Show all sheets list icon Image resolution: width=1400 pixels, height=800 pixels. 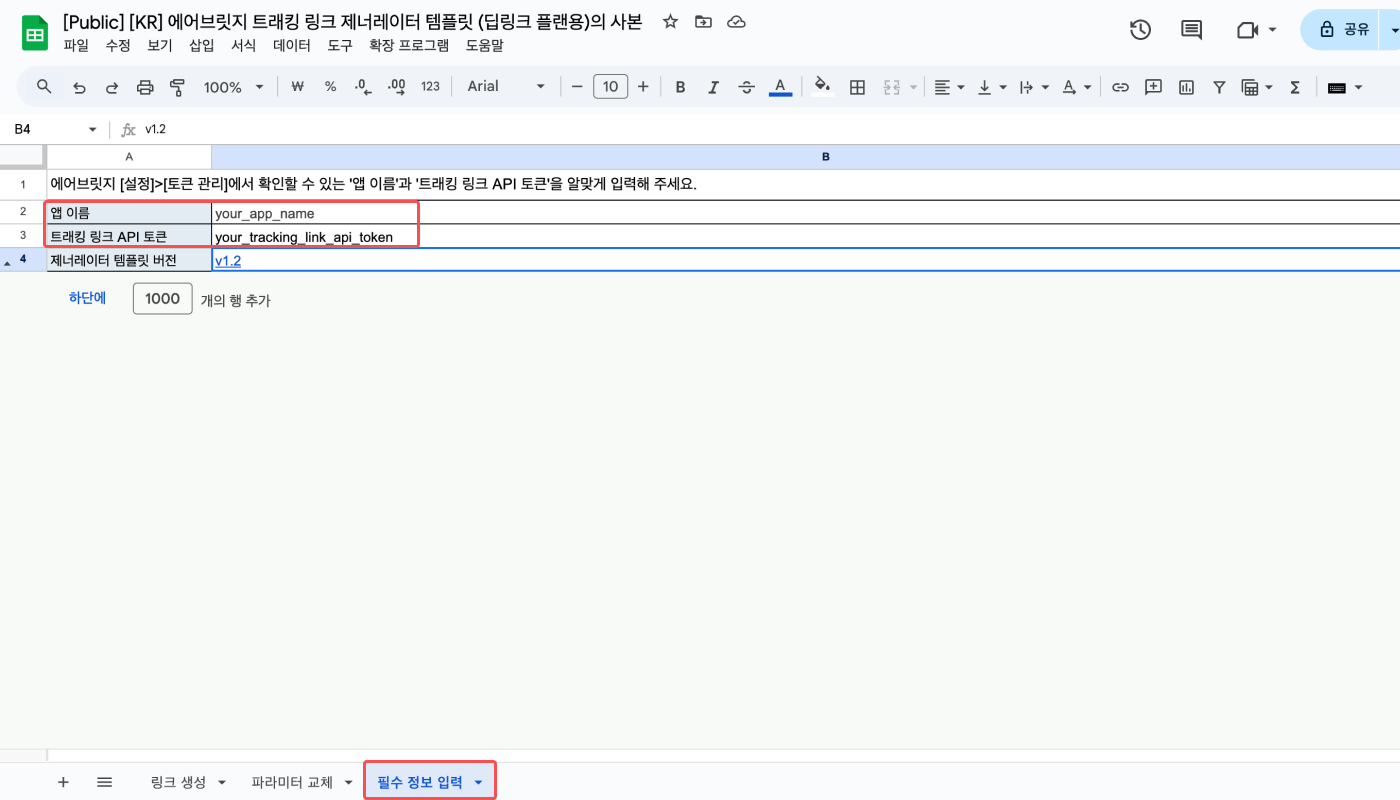[104, 782]
